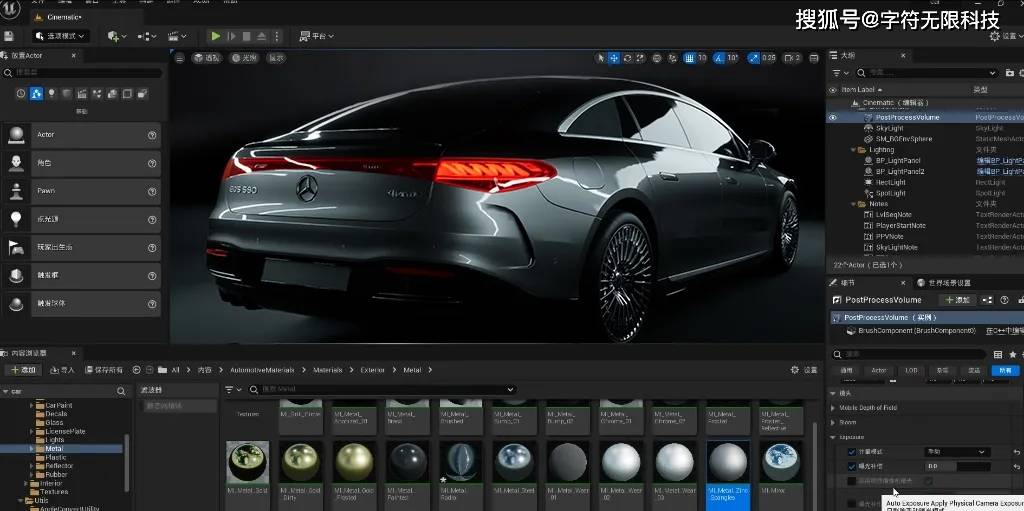Open the Cinematics clapperboard dropdown
This screenshot has height=511, width=1024.
(177, 36)
